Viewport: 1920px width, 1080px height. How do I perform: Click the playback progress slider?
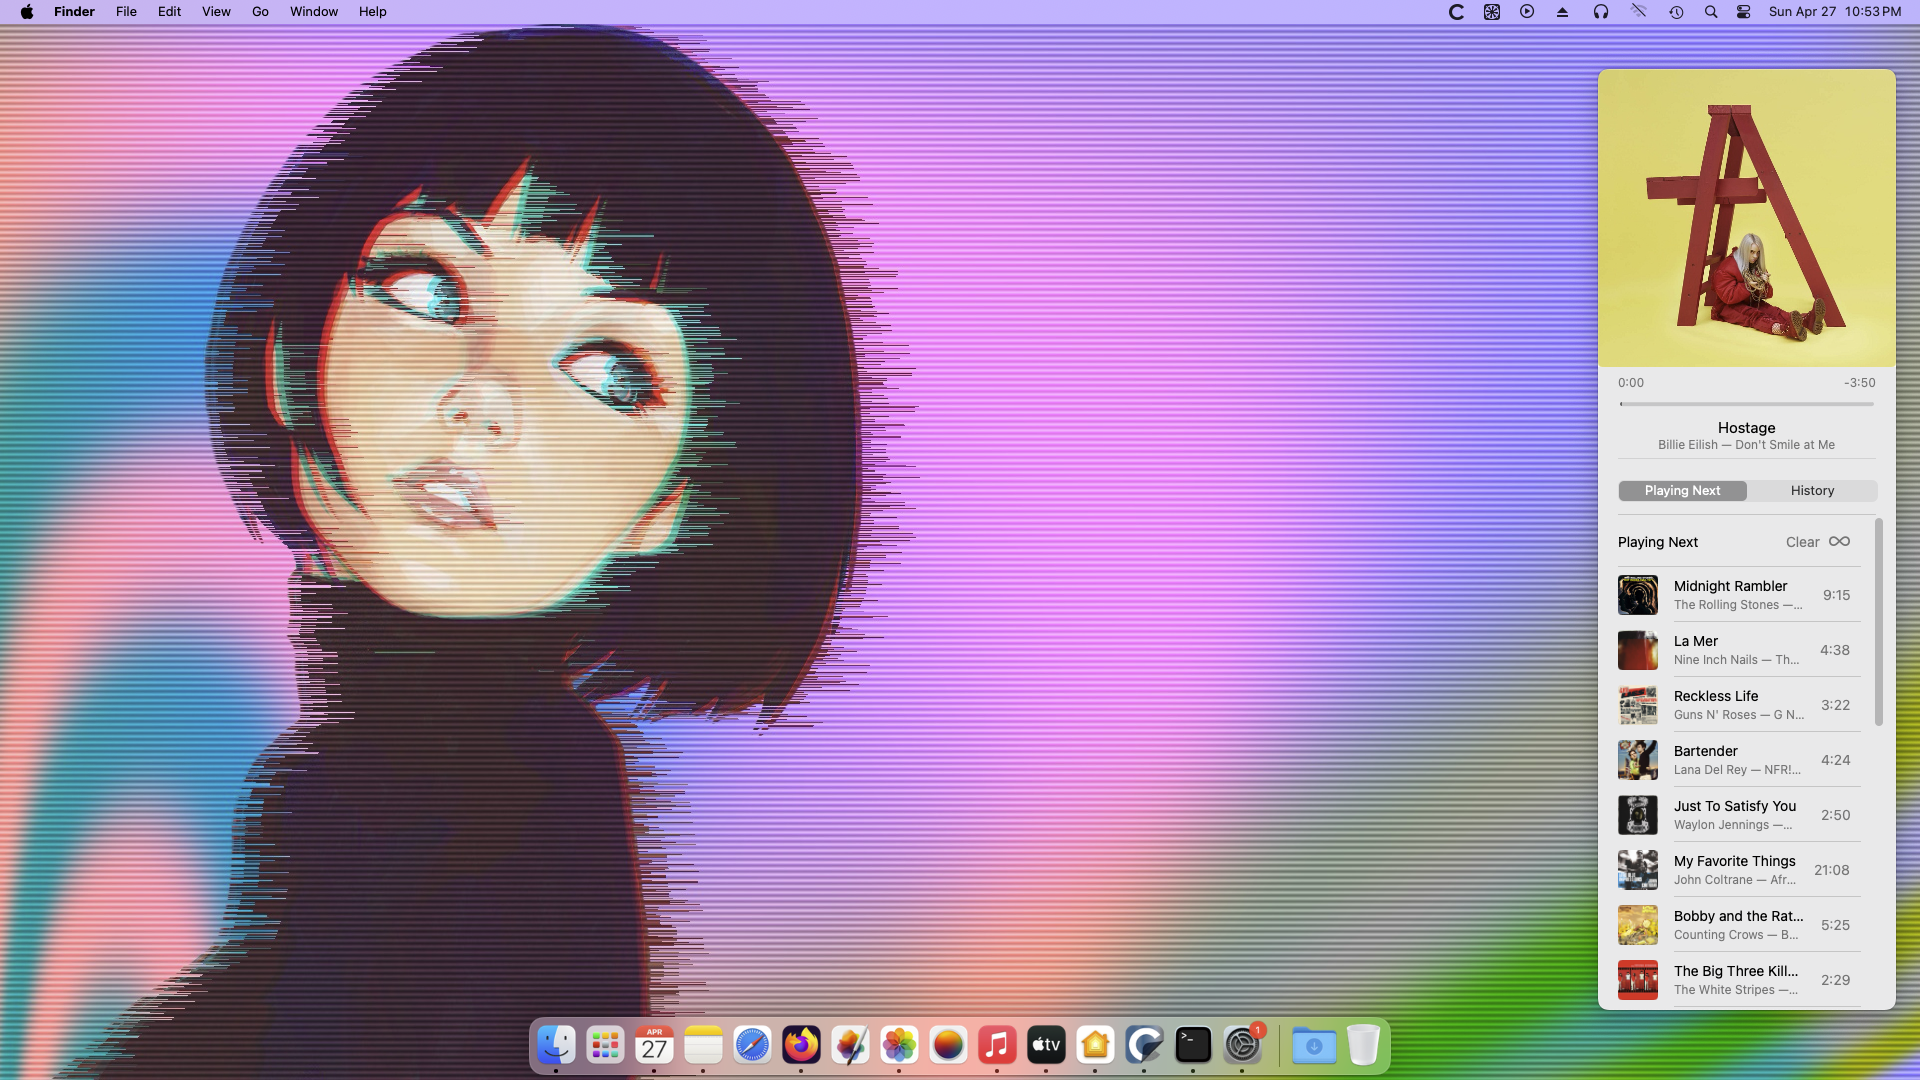click(x=1746, y=404)
